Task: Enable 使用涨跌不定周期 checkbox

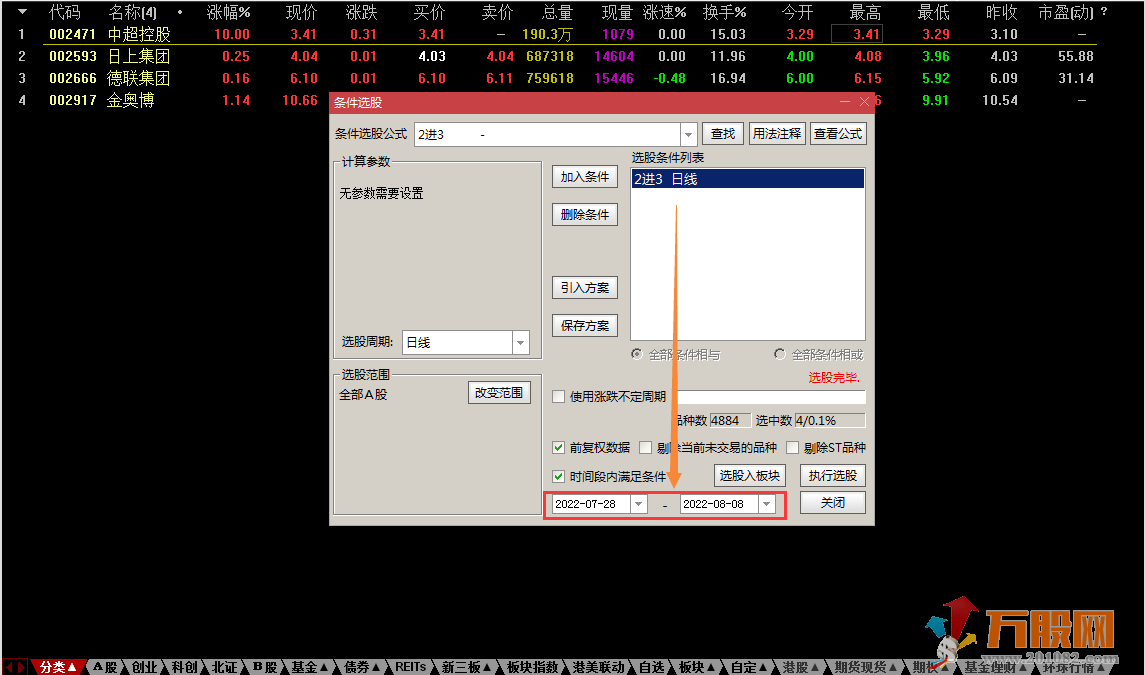Action: pyautogui.click(x=559, y=397)
